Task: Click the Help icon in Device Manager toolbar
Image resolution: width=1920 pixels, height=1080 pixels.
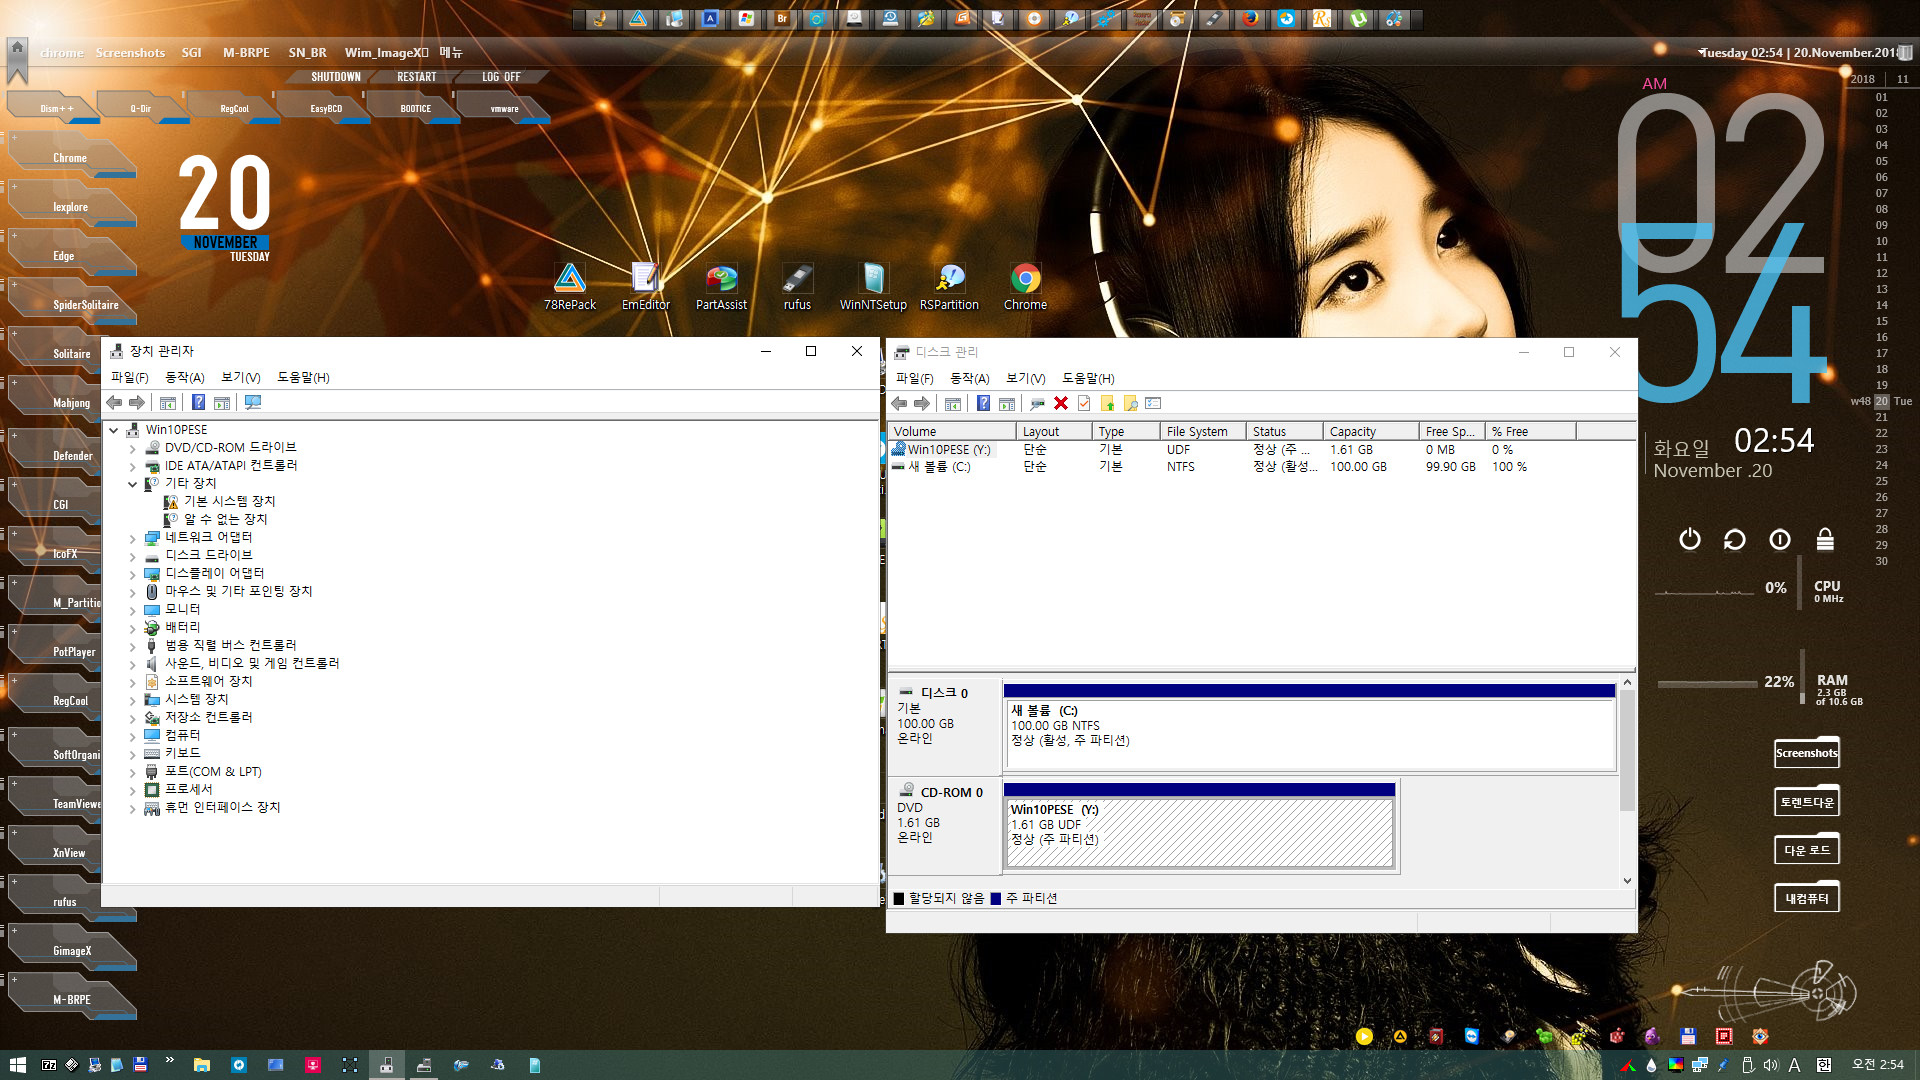Action: [198, 402]
